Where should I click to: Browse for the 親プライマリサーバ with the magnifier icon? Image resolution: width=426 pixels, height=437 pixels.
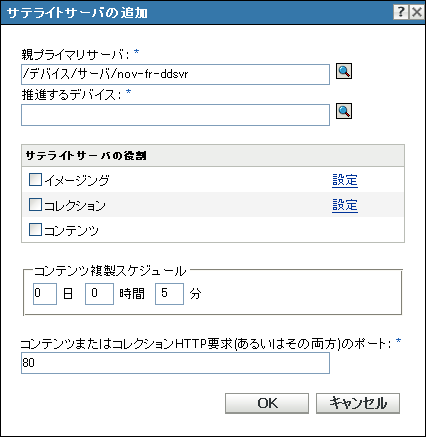tap(344, 72)
